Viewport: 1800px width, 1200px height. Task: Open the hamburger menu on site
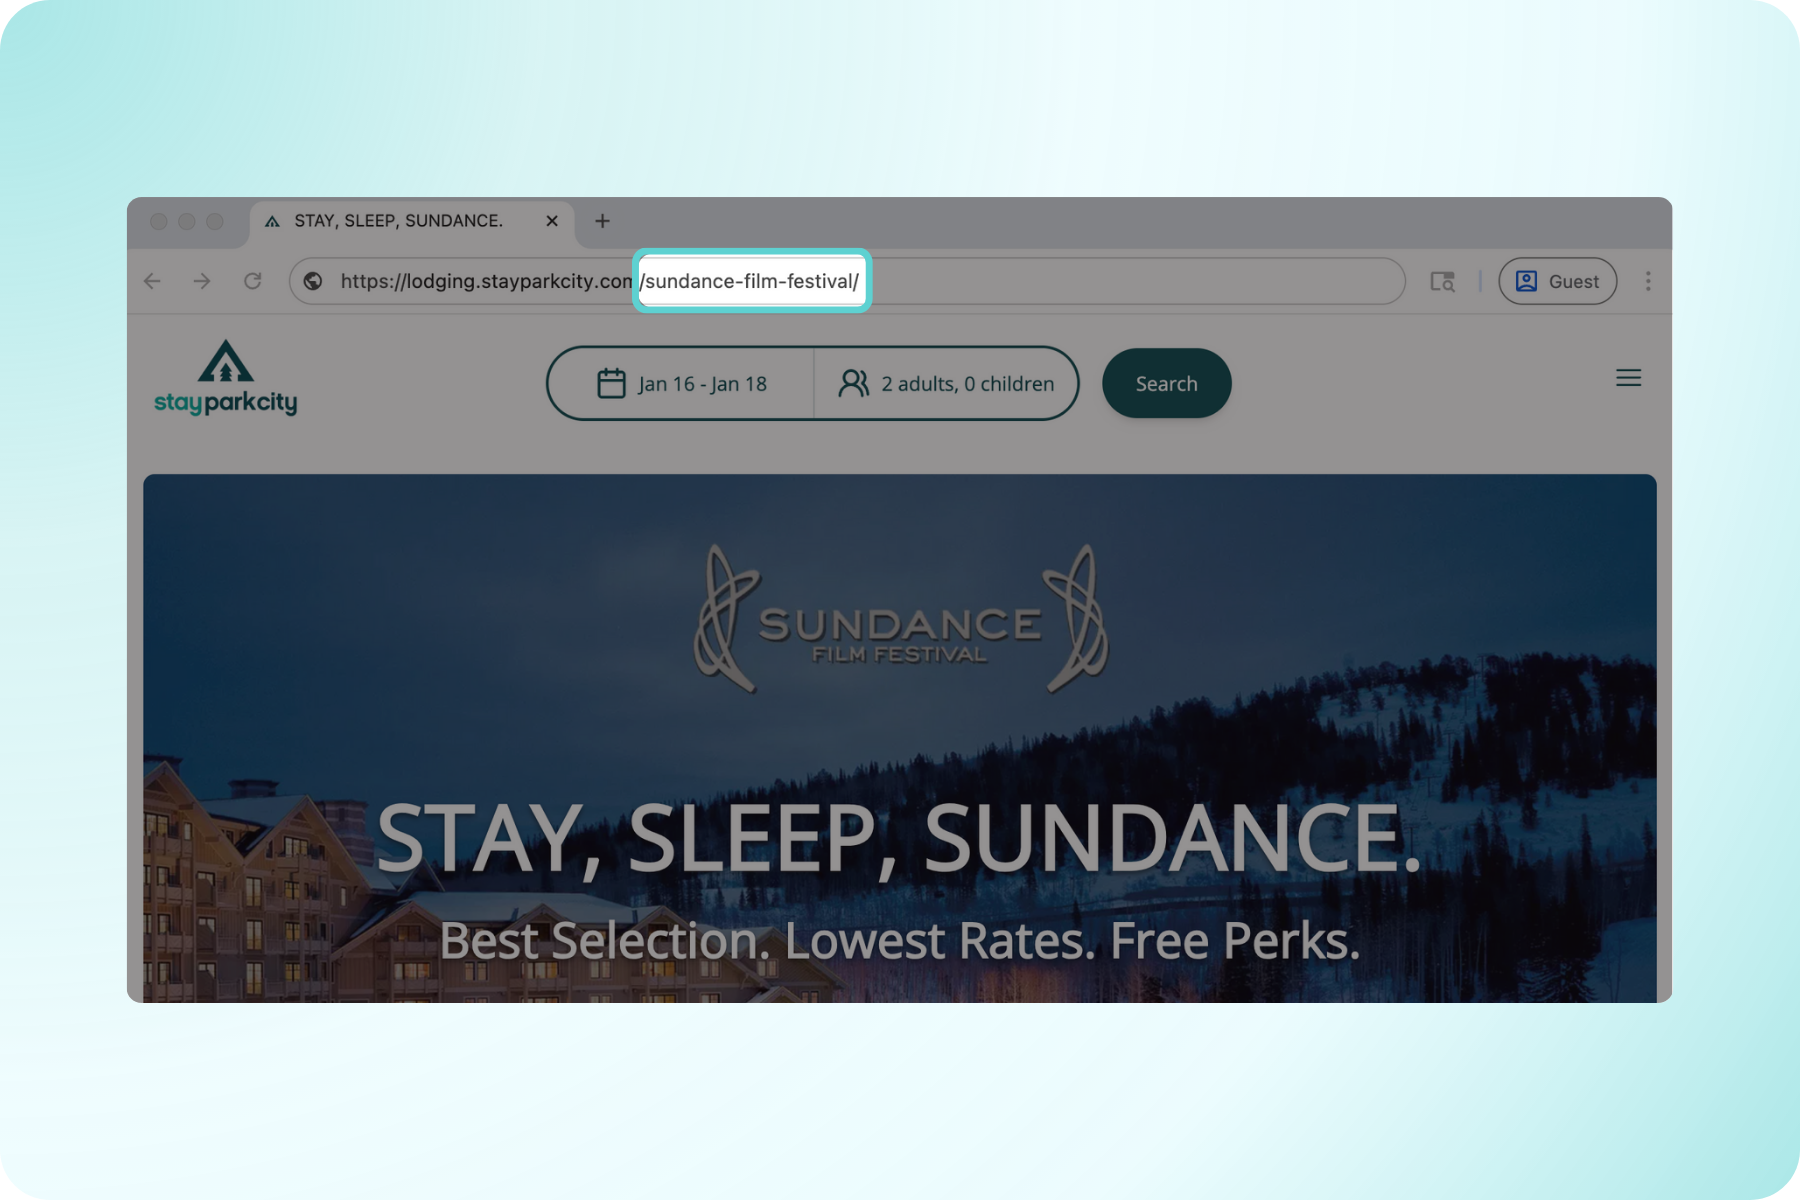click(1628, 378)
